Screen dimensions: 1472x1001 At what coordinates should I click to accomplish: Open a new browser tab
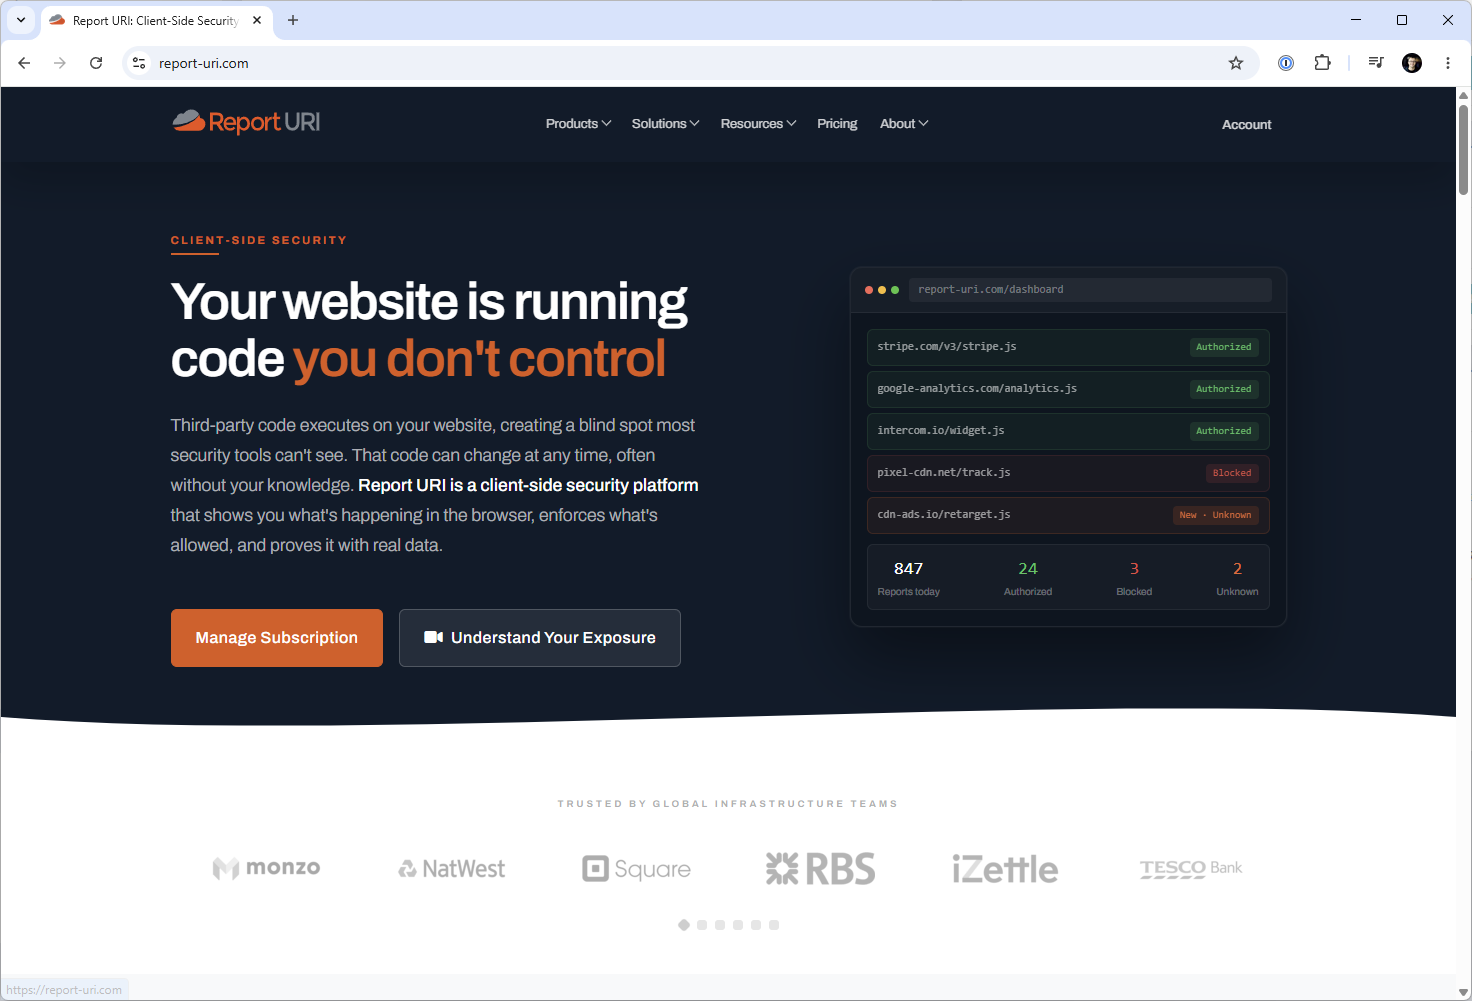pos(293,20)
